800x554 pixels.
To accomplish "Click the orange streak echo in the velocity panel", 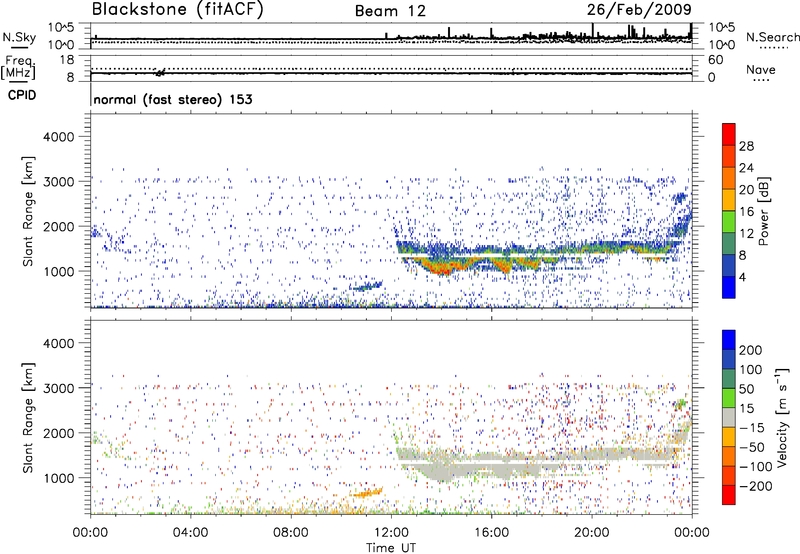I will pyautogui.click(x=368, y=493).
